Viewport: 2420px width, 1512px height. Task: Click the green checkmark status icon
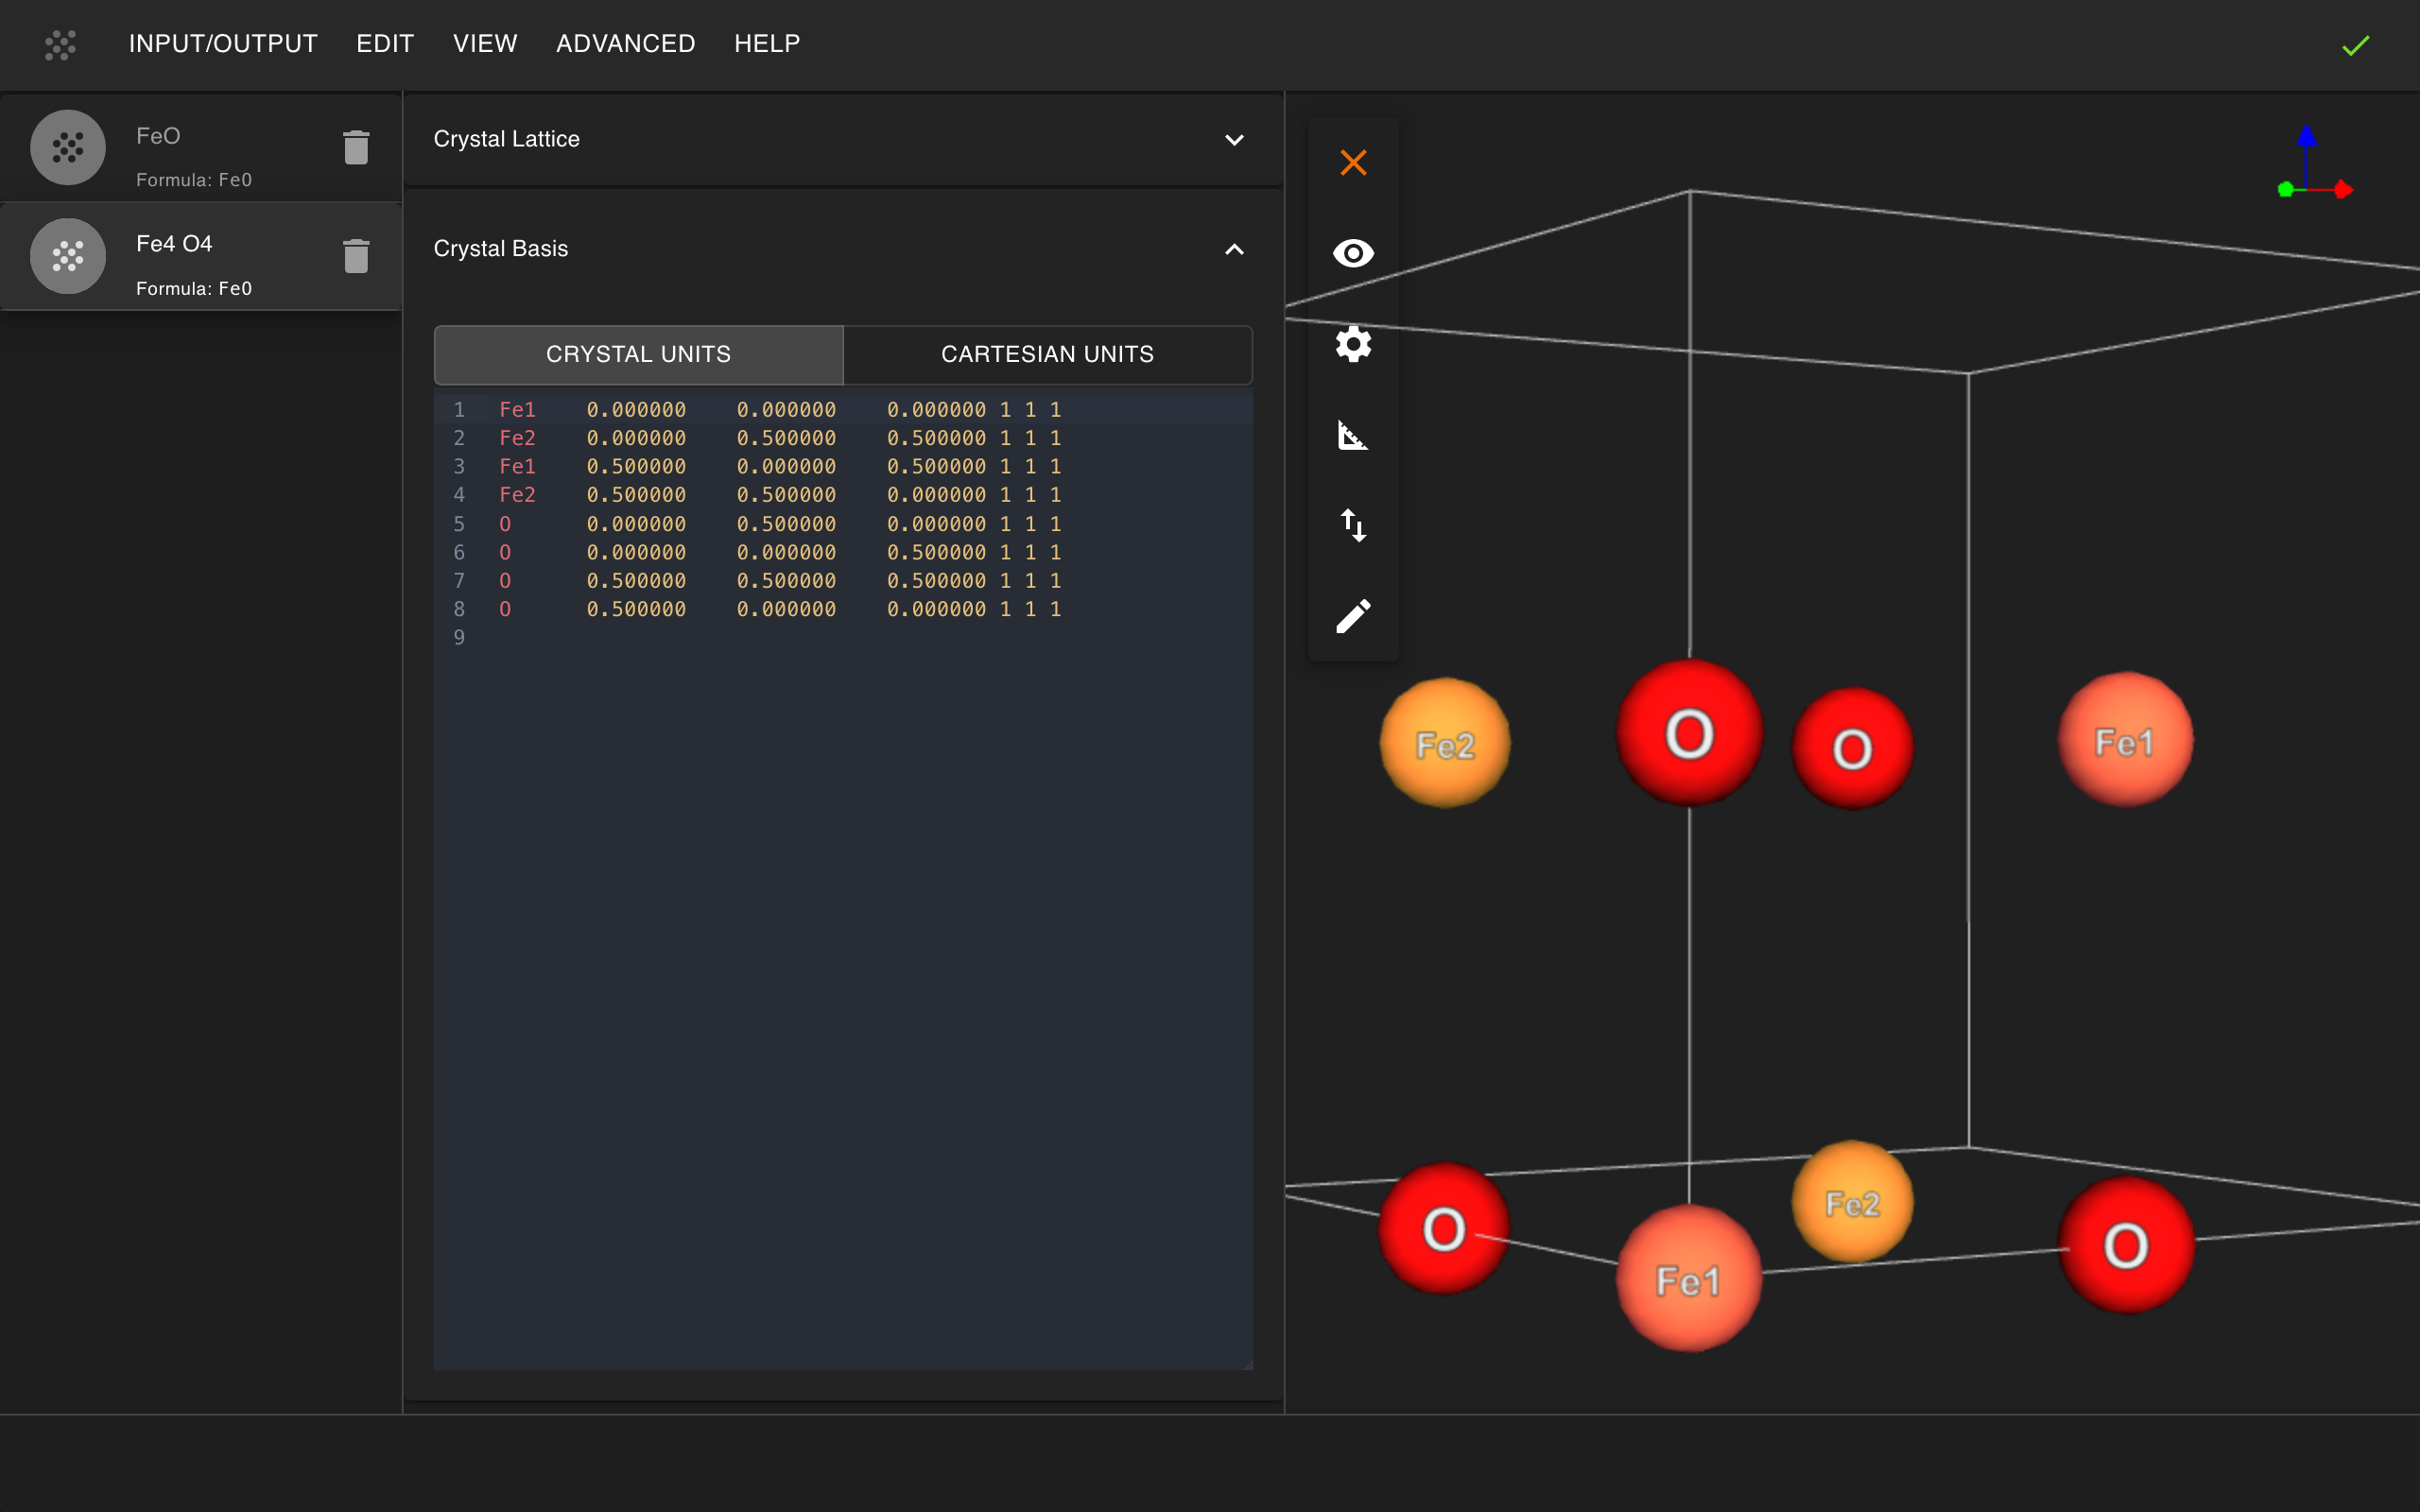(2355, 46)
